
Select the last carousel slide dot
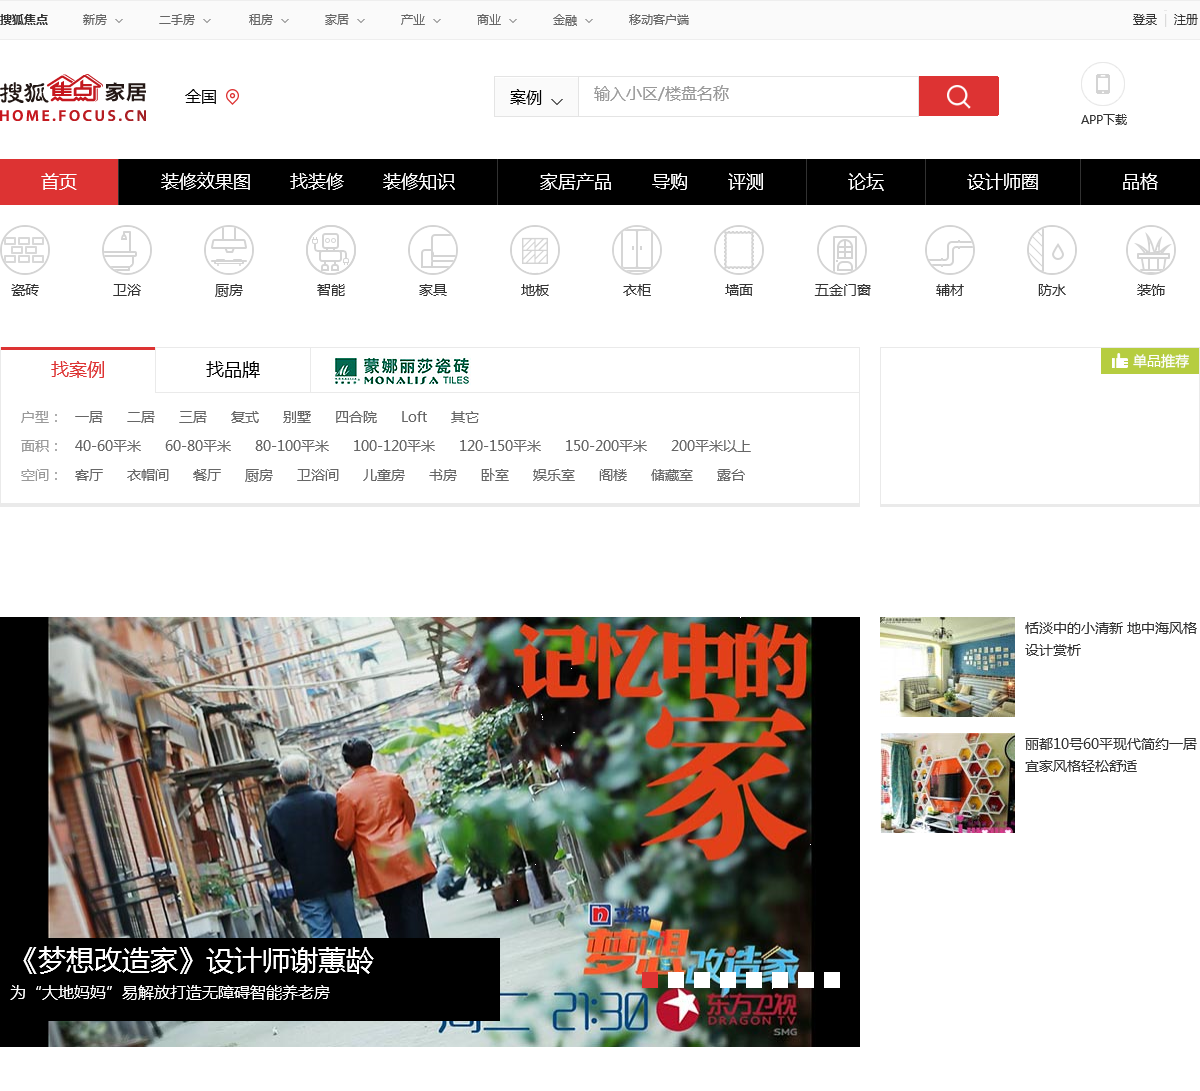click(x=832, y=980)
